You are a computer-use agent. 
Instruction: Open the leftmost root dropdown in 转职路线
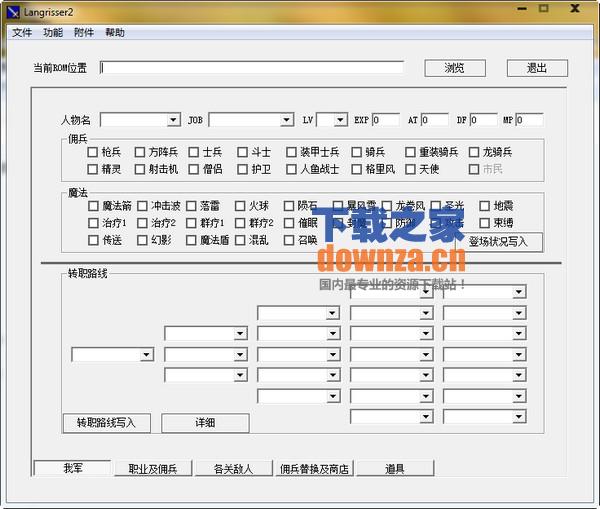113,355
